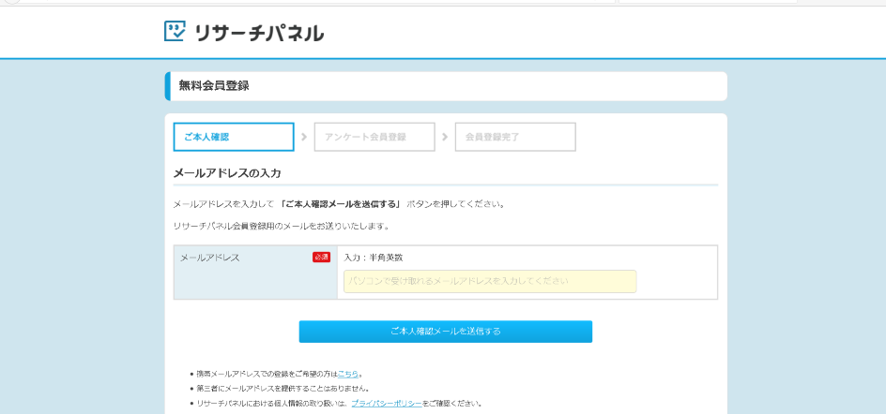
Task: Click the 無料会員登録 heading
Action: coord(214,86)
